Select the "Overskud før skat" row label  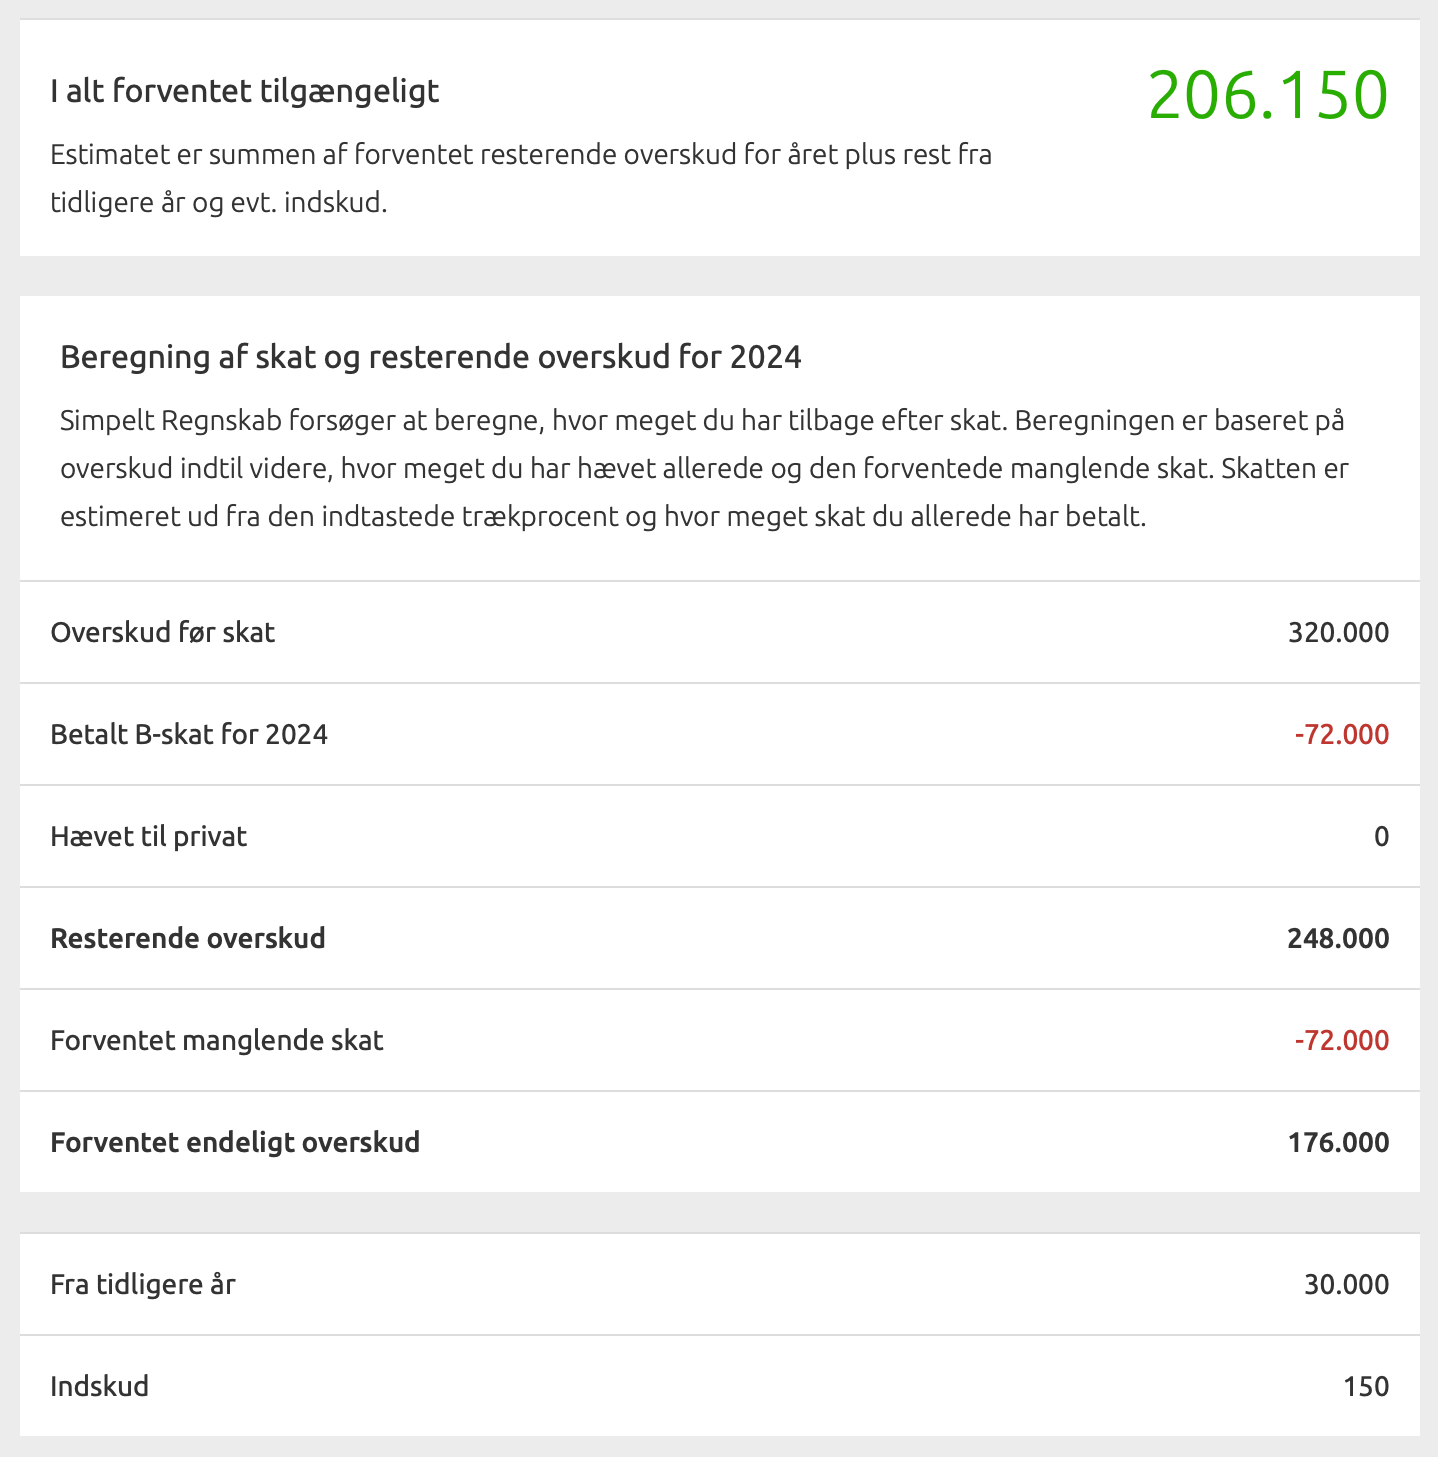click(163, 632)
